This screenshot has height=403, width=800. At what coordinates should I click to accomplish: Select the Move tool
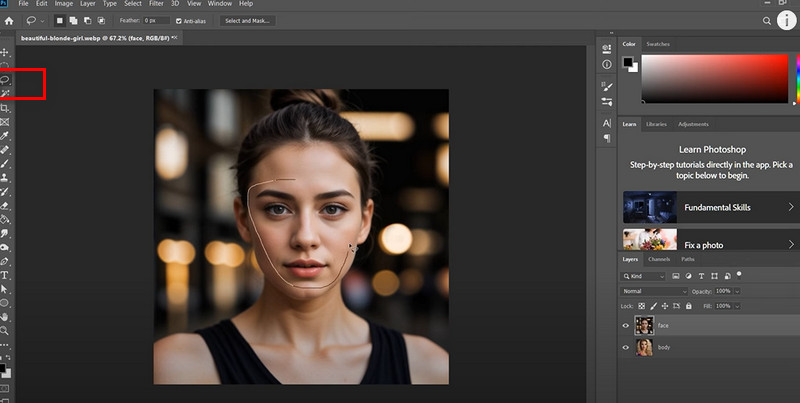pos(5,53)
